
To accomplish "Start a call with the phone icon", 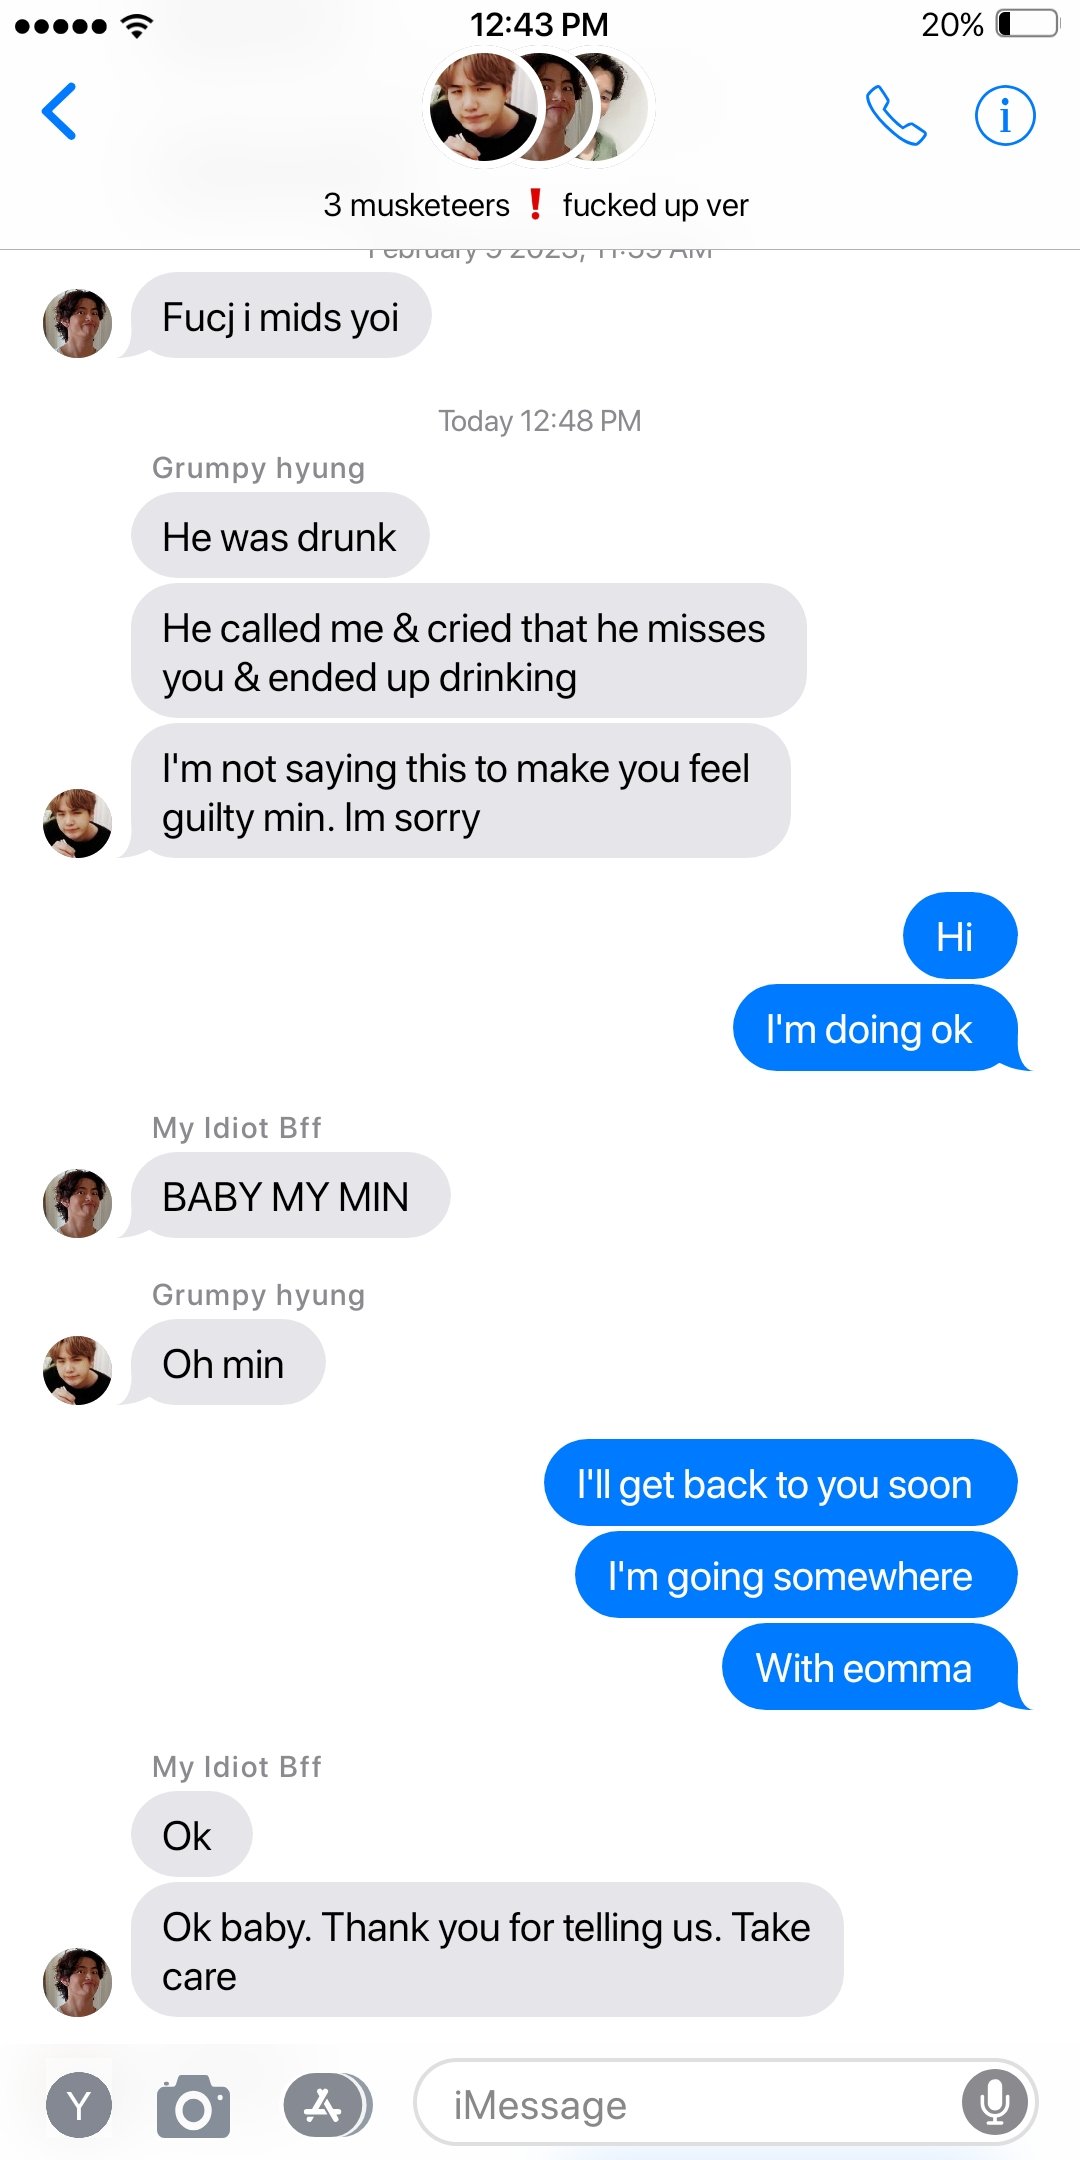I will (895, 115).
